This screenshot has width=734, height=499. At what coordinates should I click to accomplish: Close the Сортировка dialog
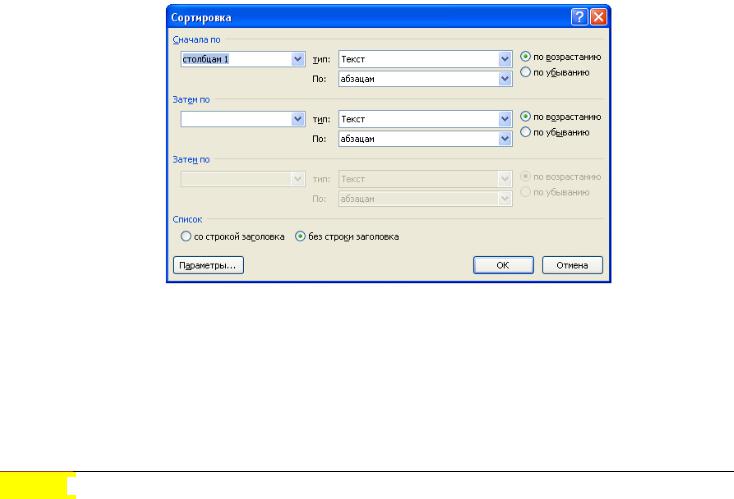coord(599,17)
